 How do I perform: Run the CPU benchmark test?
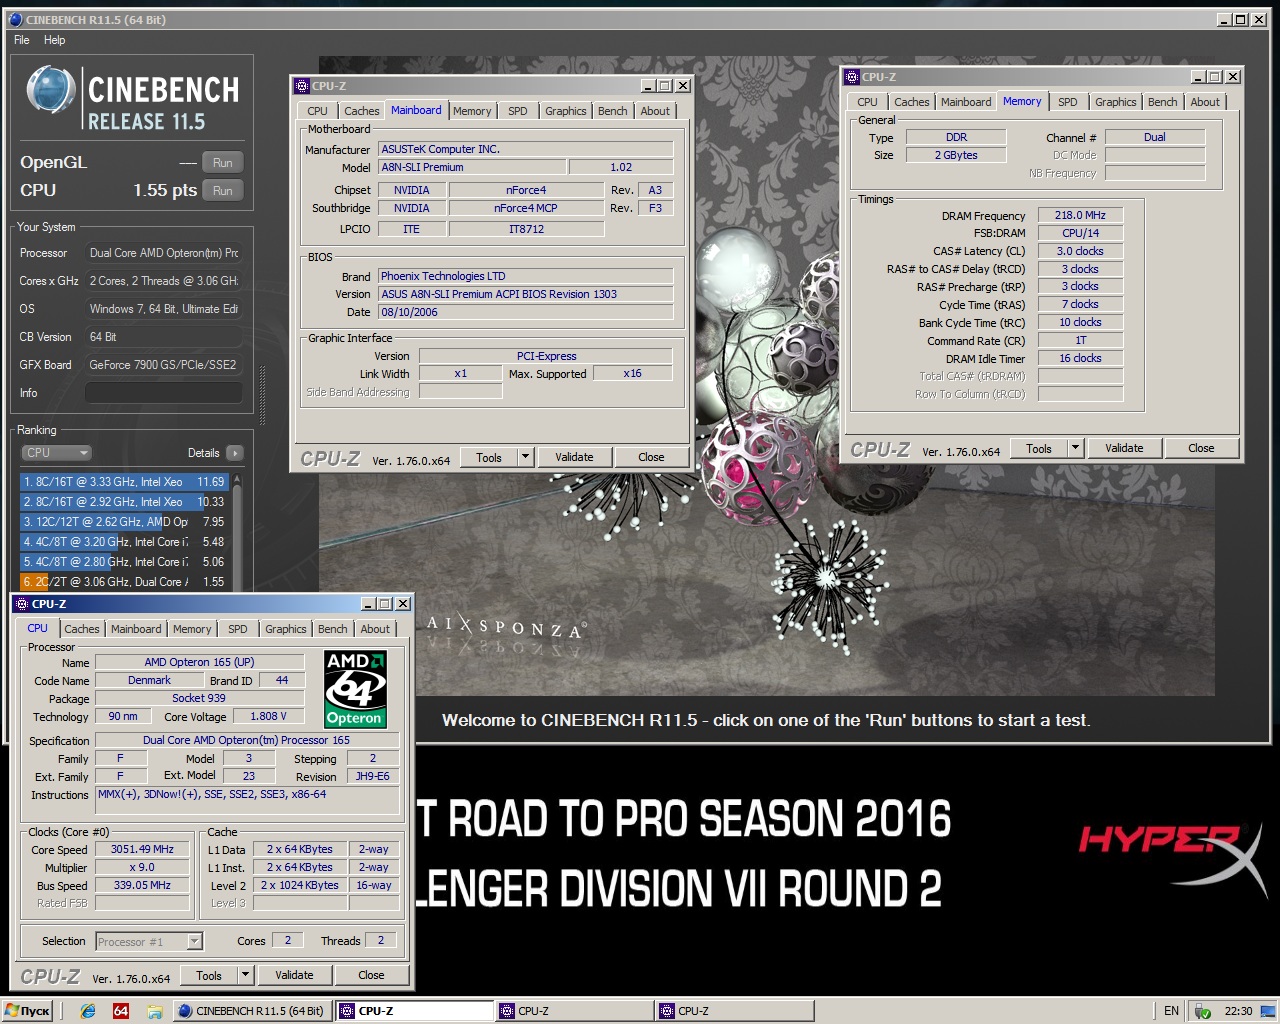tap(223, 191)
